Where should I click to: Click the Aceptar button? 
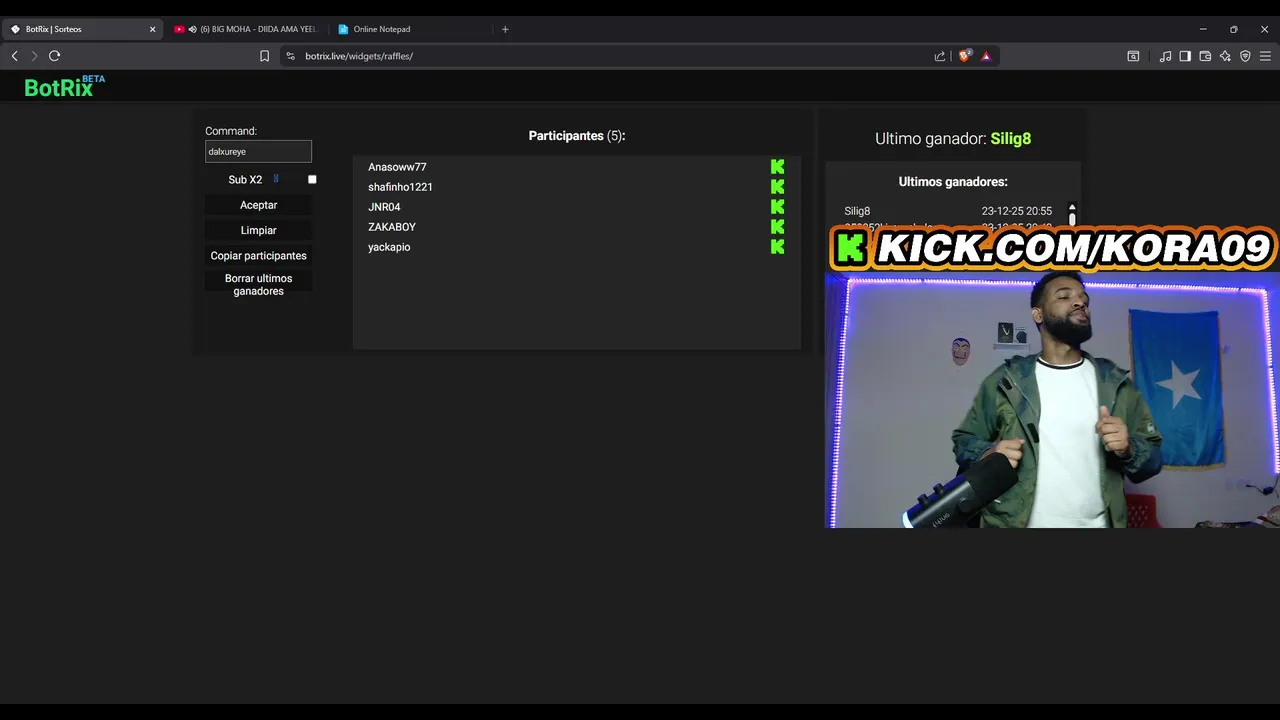coord(258,205)
